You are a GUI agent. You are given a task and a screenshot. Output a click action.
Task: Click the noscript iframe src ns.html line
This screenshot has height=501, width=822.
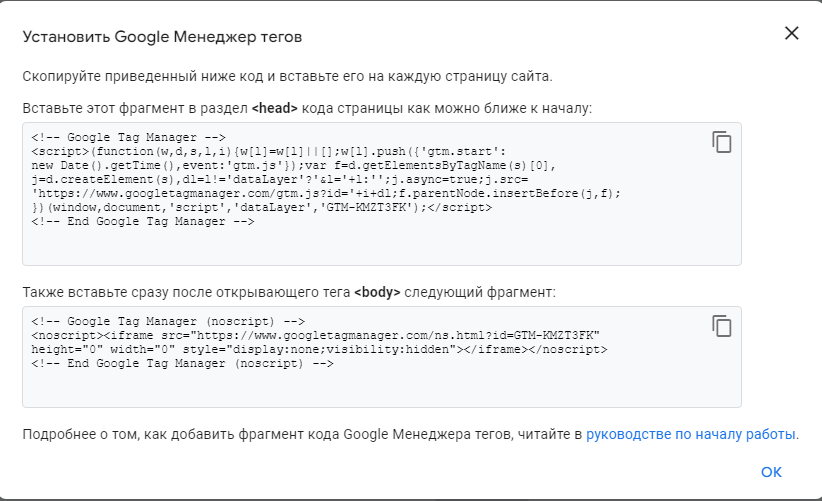[x=315, y=335]
